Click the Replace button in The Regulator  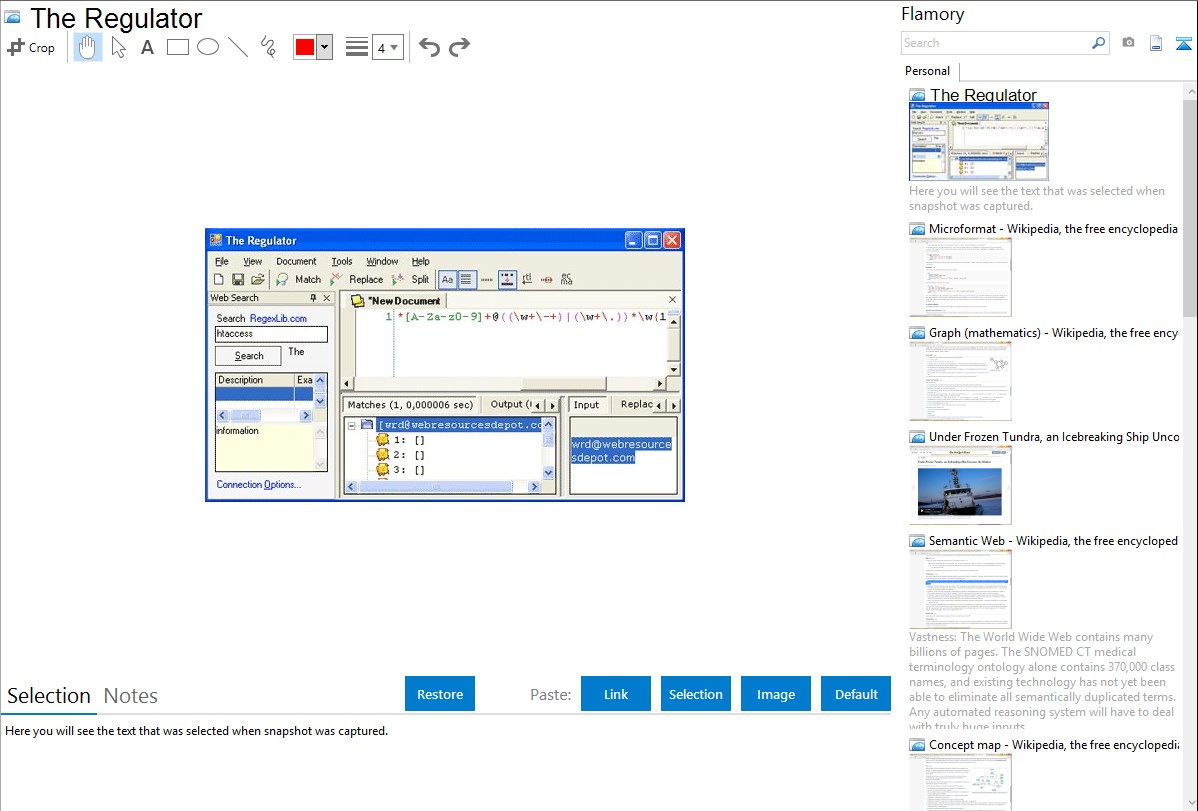pos(357,280)
